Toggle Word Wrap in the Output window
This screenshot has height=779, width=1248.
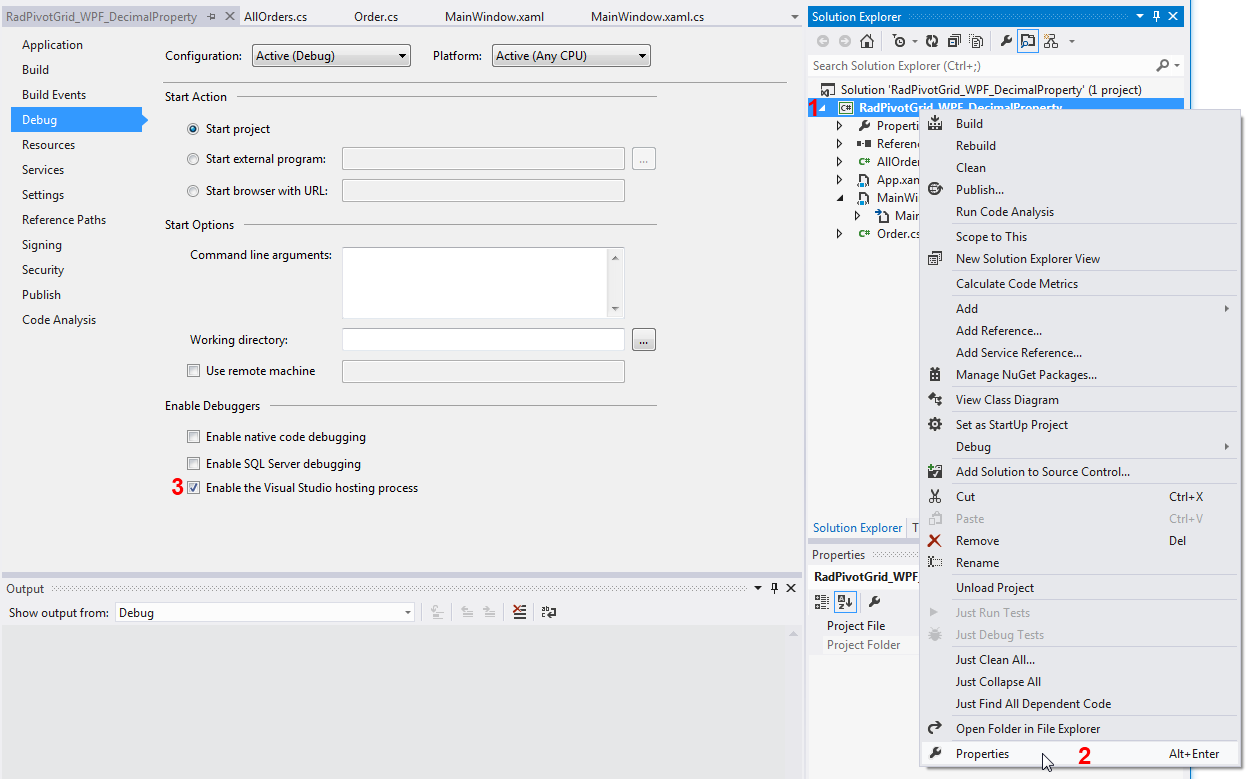[x=548, y=612]
